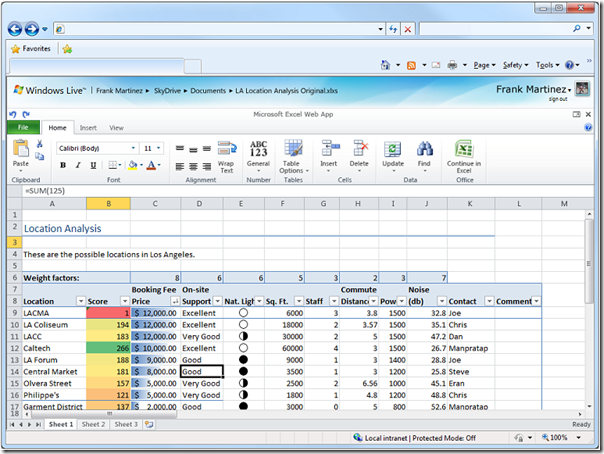The width and height of the screenshot is (604, 454).
Task: Toggle Underline formatting
Action: click(x=93, y=165)
